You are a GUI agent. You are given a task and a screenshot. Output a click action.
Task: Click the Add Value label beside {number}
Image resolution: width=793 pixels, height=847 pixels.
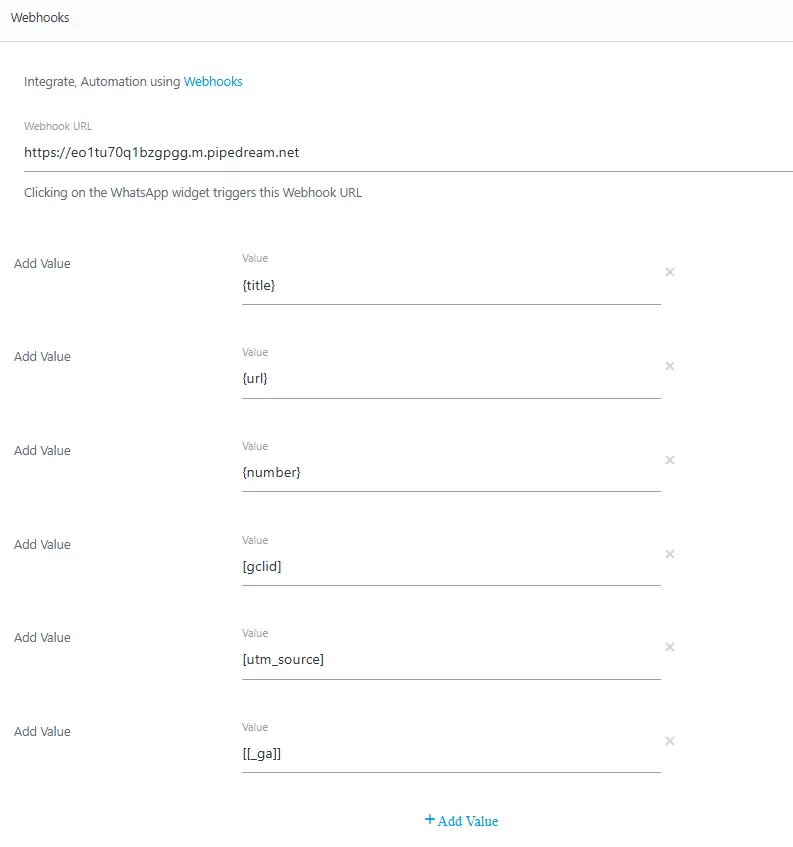pyautogui.click(x=42, y=451)
